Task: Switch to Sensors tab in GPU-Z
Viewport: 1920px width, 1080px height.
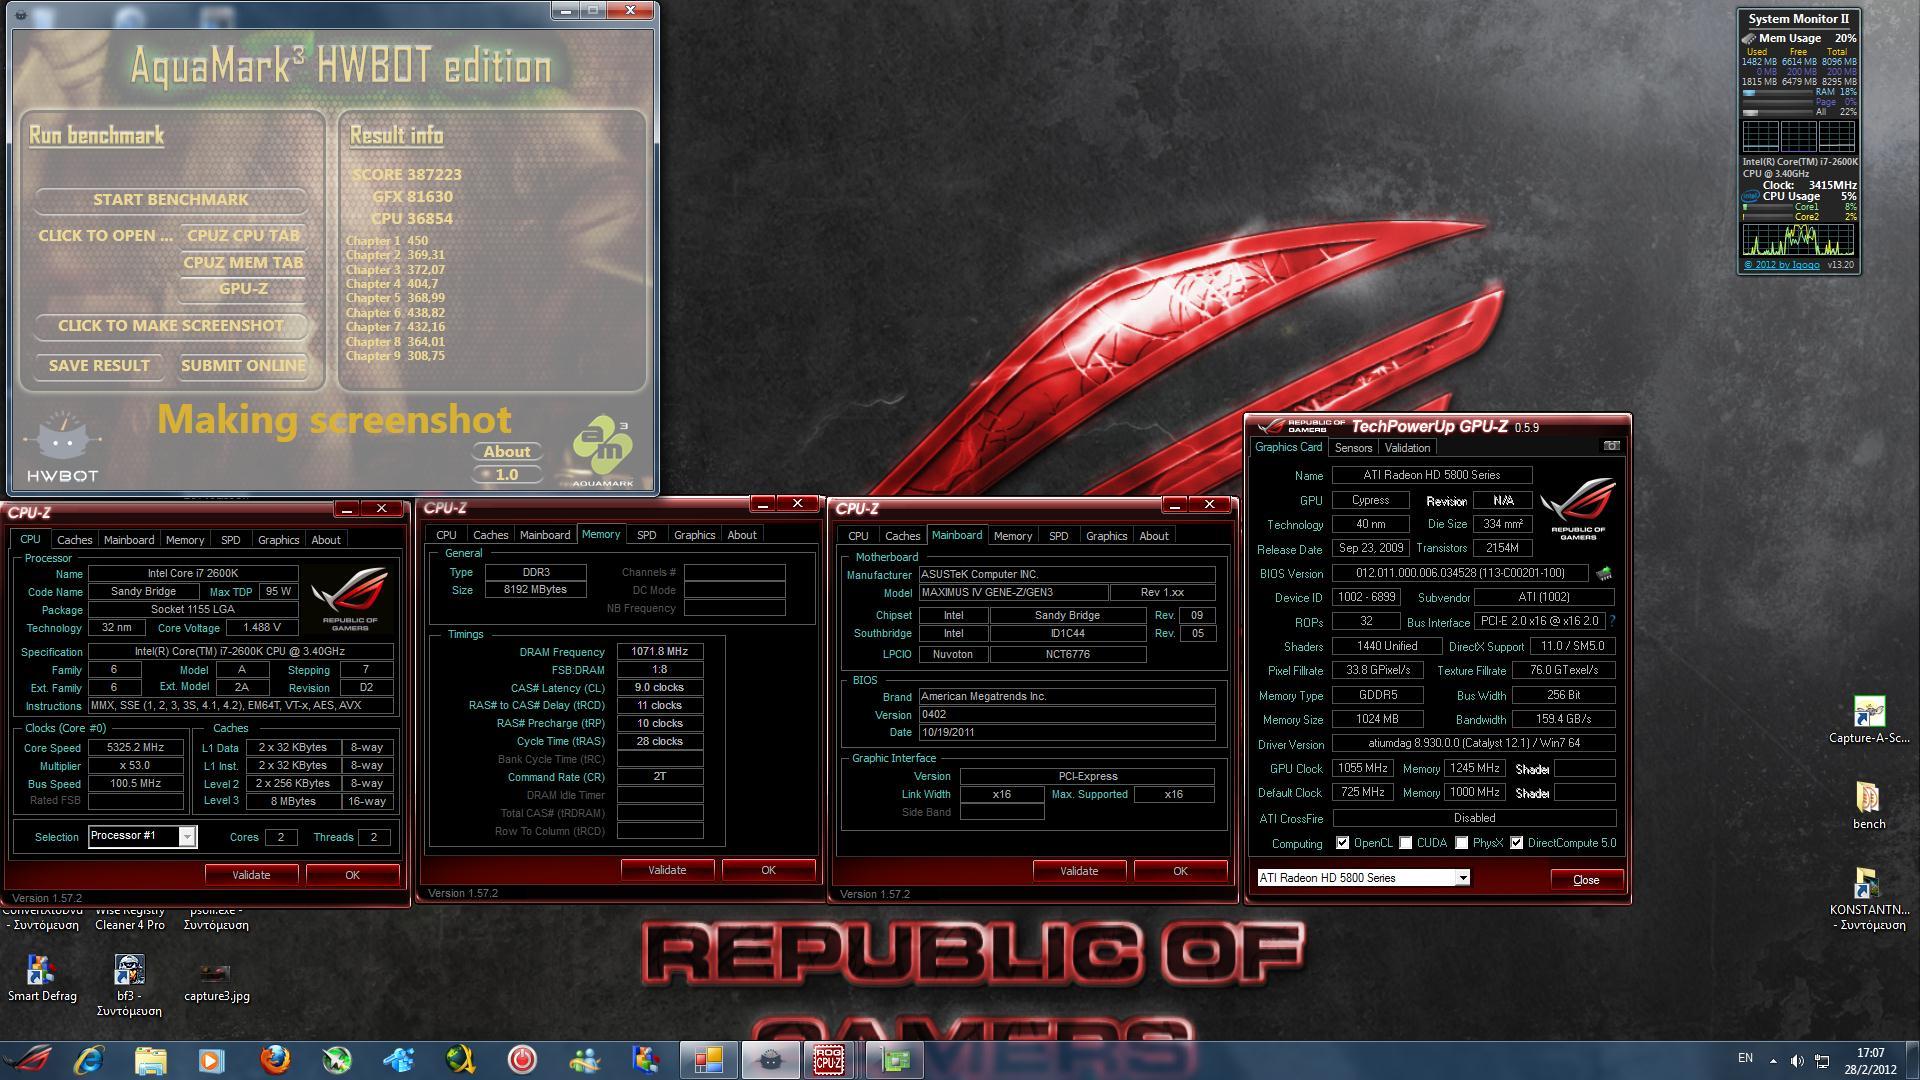Action: (1353, 448)
